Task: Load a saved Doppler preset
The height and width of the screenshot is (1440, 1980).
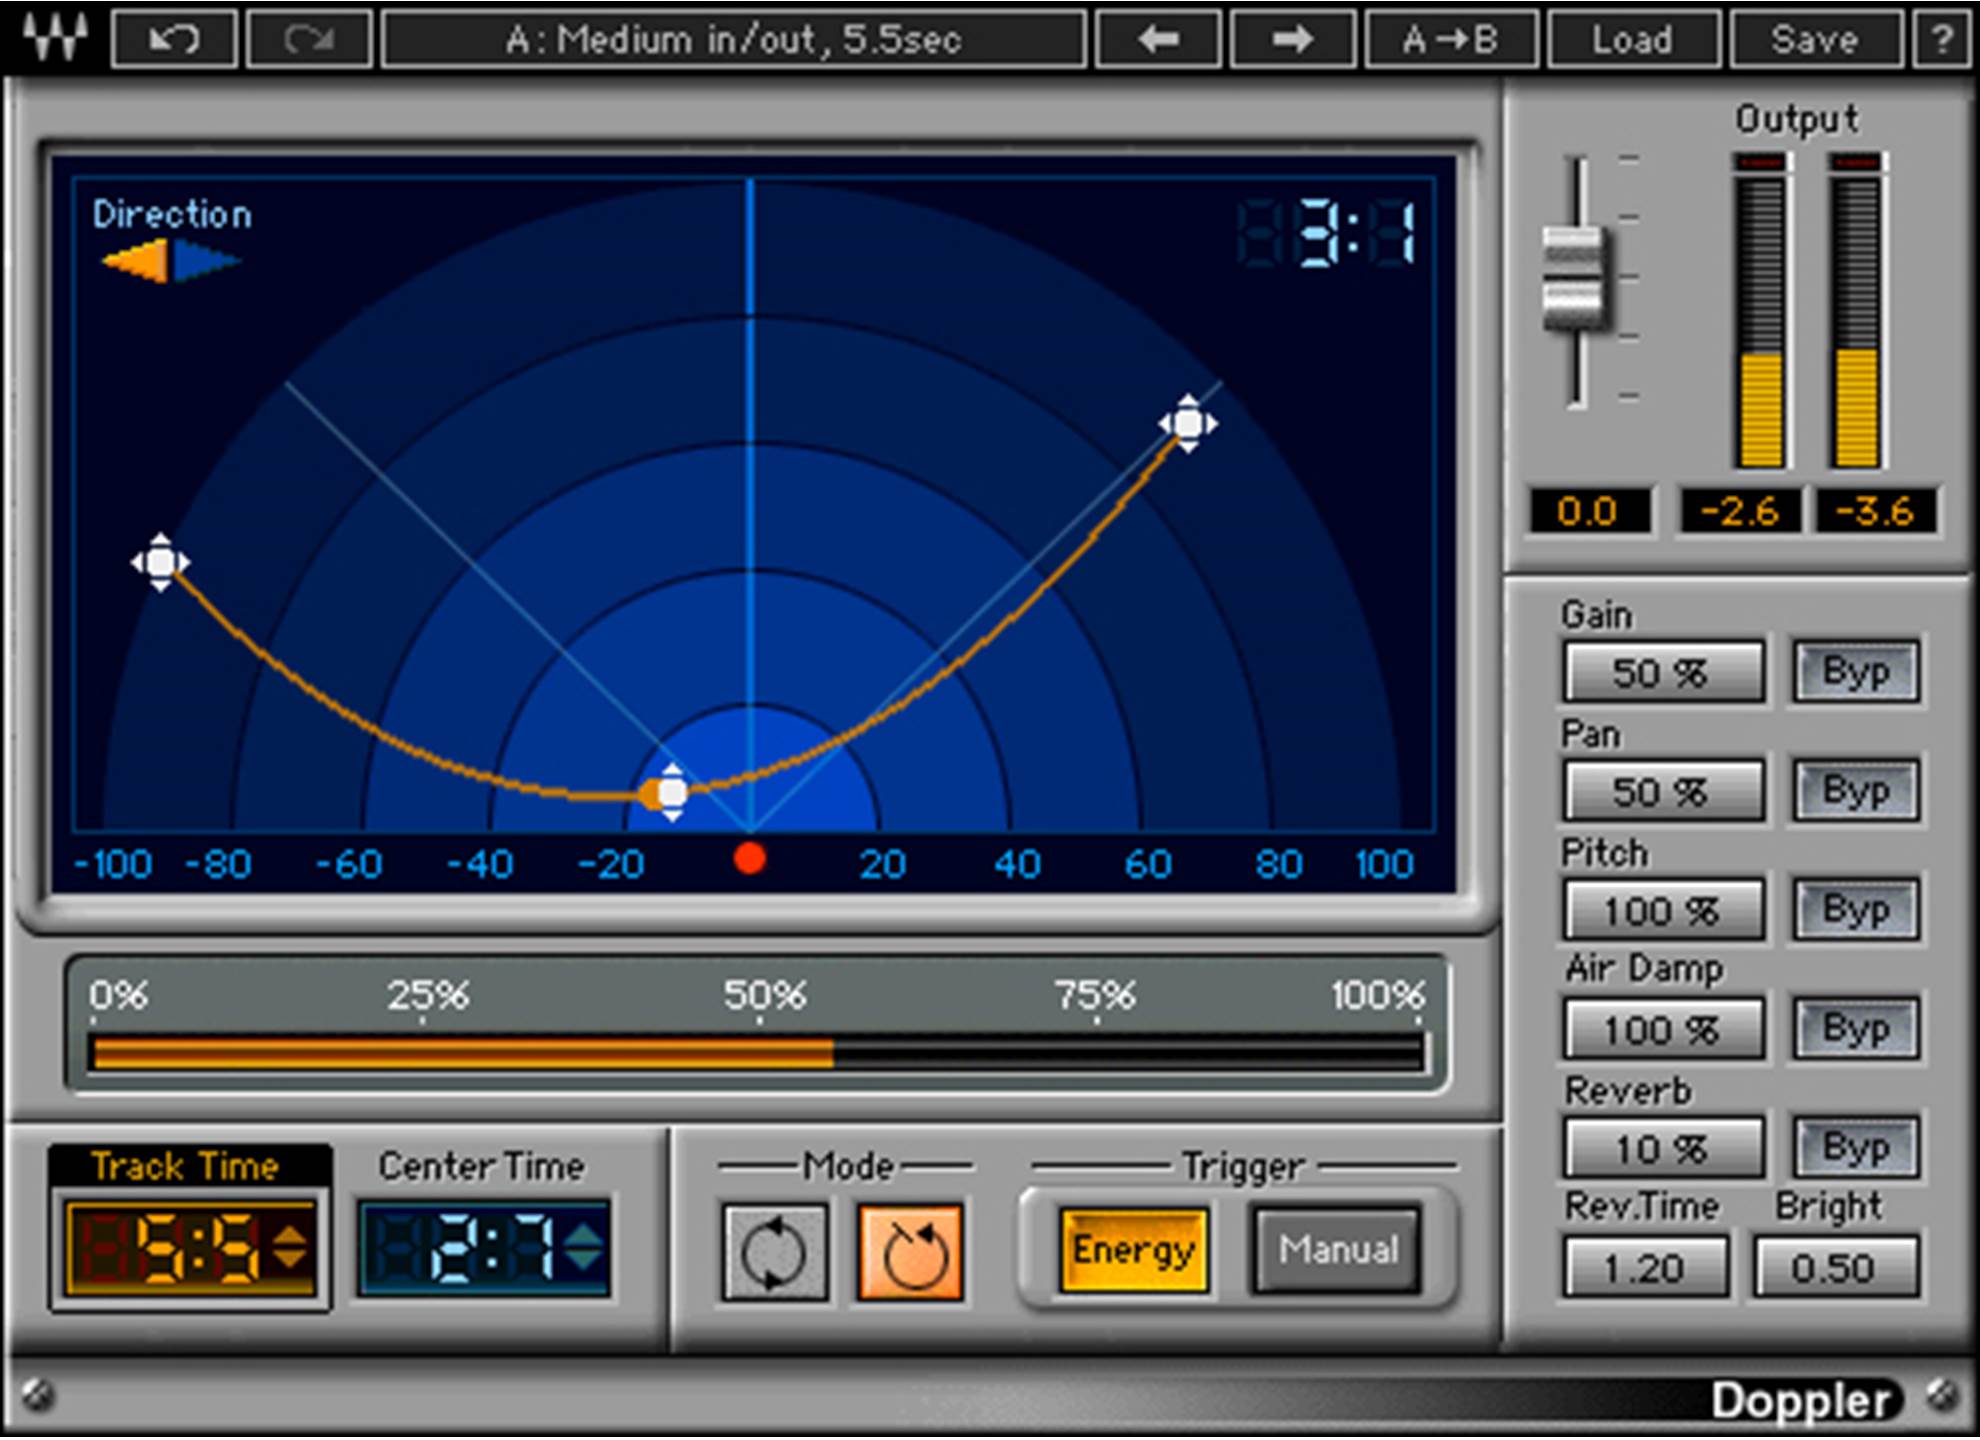Action: [1633, 40]
